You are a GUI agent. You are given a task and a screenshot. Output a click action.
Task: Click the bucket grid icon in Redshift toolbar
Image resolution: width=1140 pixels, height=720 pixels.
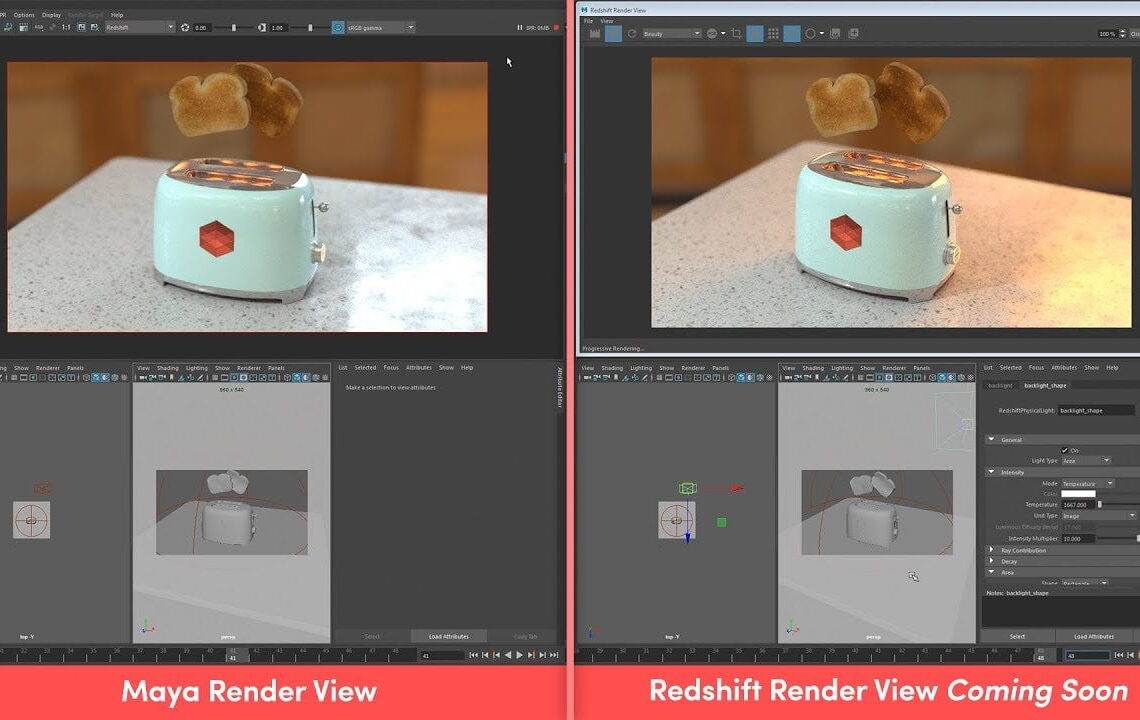coord(773,32)
